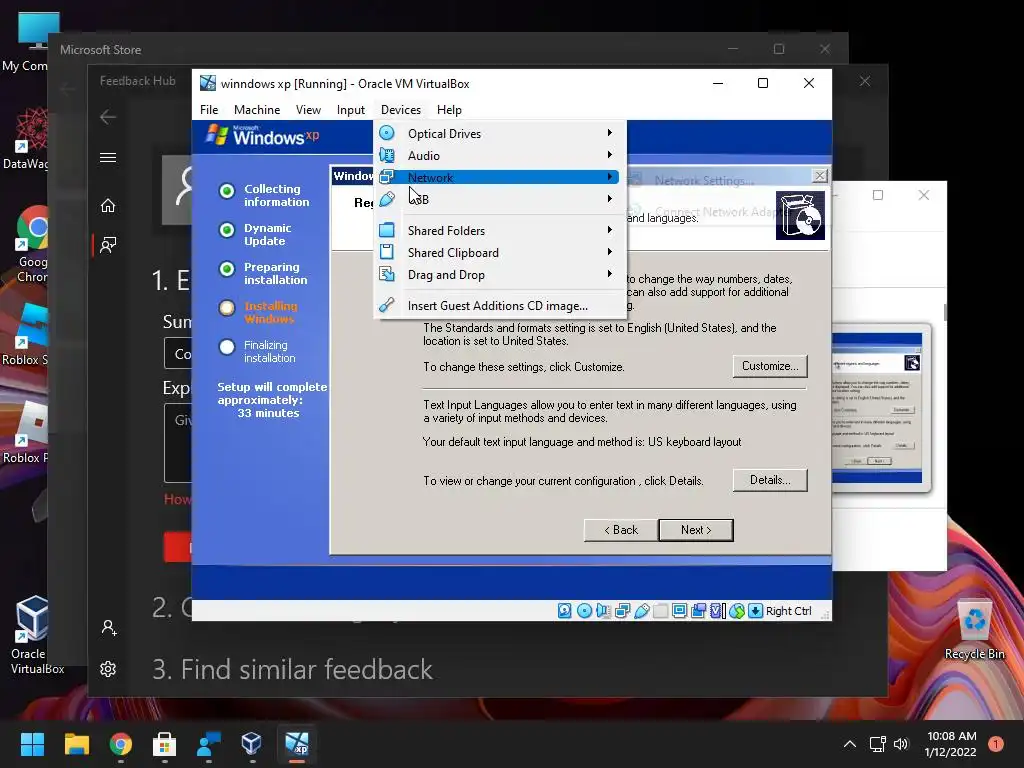Screen dimensions: 1024x768
Task: Click the mouse integration status icon
Action: coord(737,611)
